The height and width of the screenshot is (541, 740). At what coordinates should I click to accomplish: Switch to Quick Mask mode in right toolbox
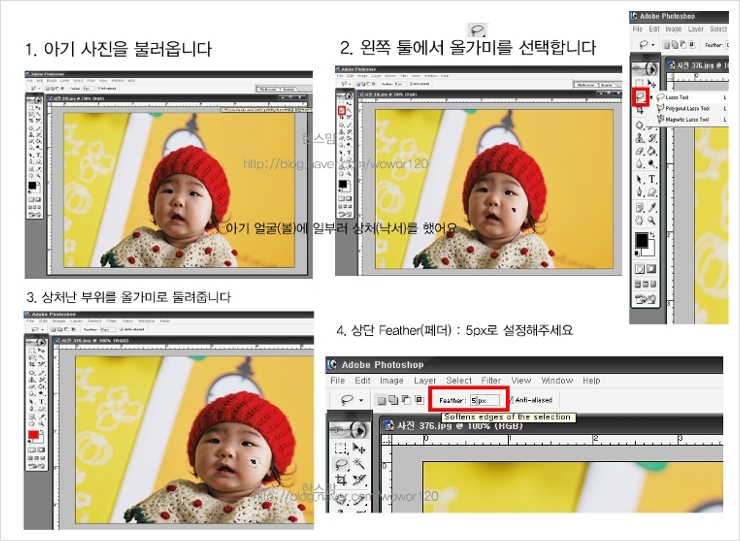tap(652, 269)
